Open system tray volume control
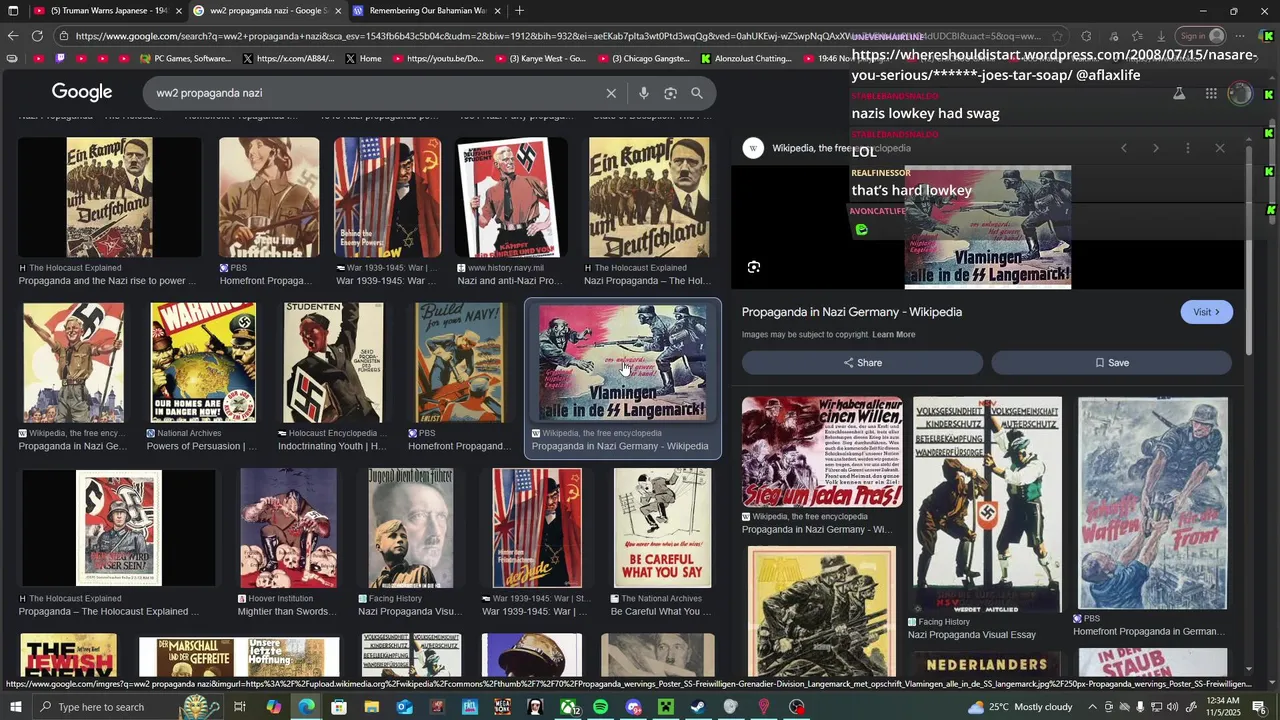 [x=1173, y=707]
